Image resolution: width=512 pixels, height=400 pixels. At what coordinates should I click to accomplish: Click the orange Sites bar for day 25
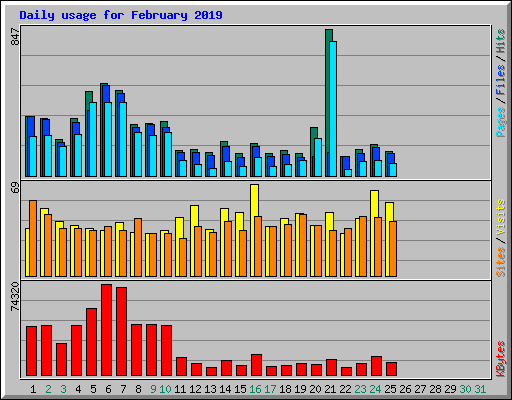click(x=393, y=249)
